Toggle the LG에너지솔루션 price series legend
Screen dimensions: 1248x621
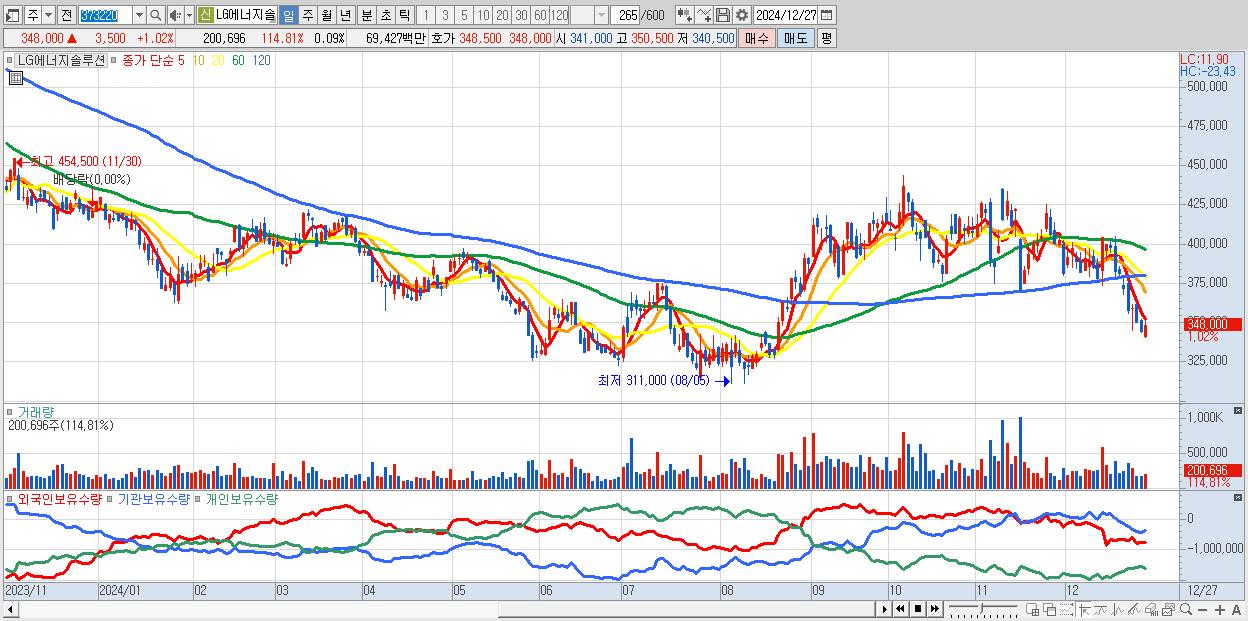click(x=61, y=60)
